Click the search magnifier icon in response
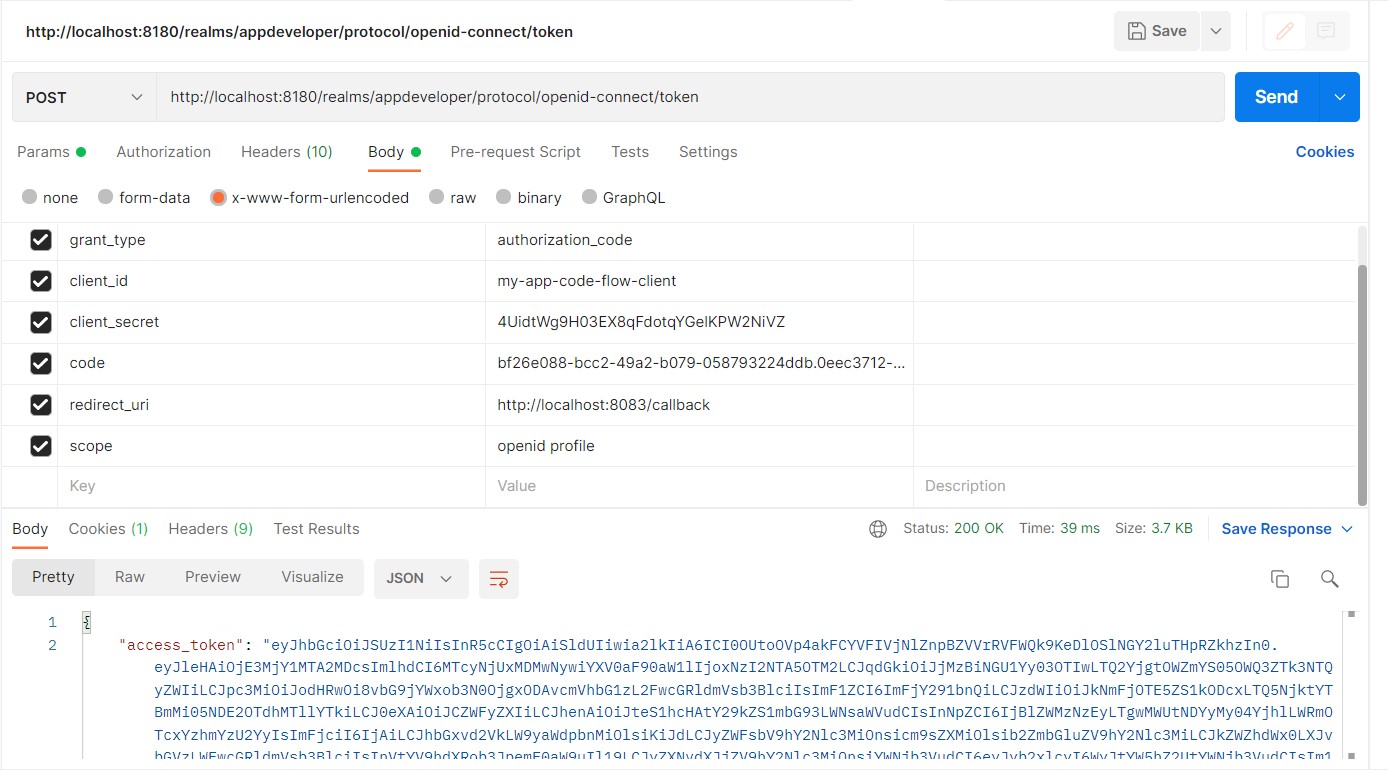Viewport: 1388px width, 773px height. [x=1329, y=578]
